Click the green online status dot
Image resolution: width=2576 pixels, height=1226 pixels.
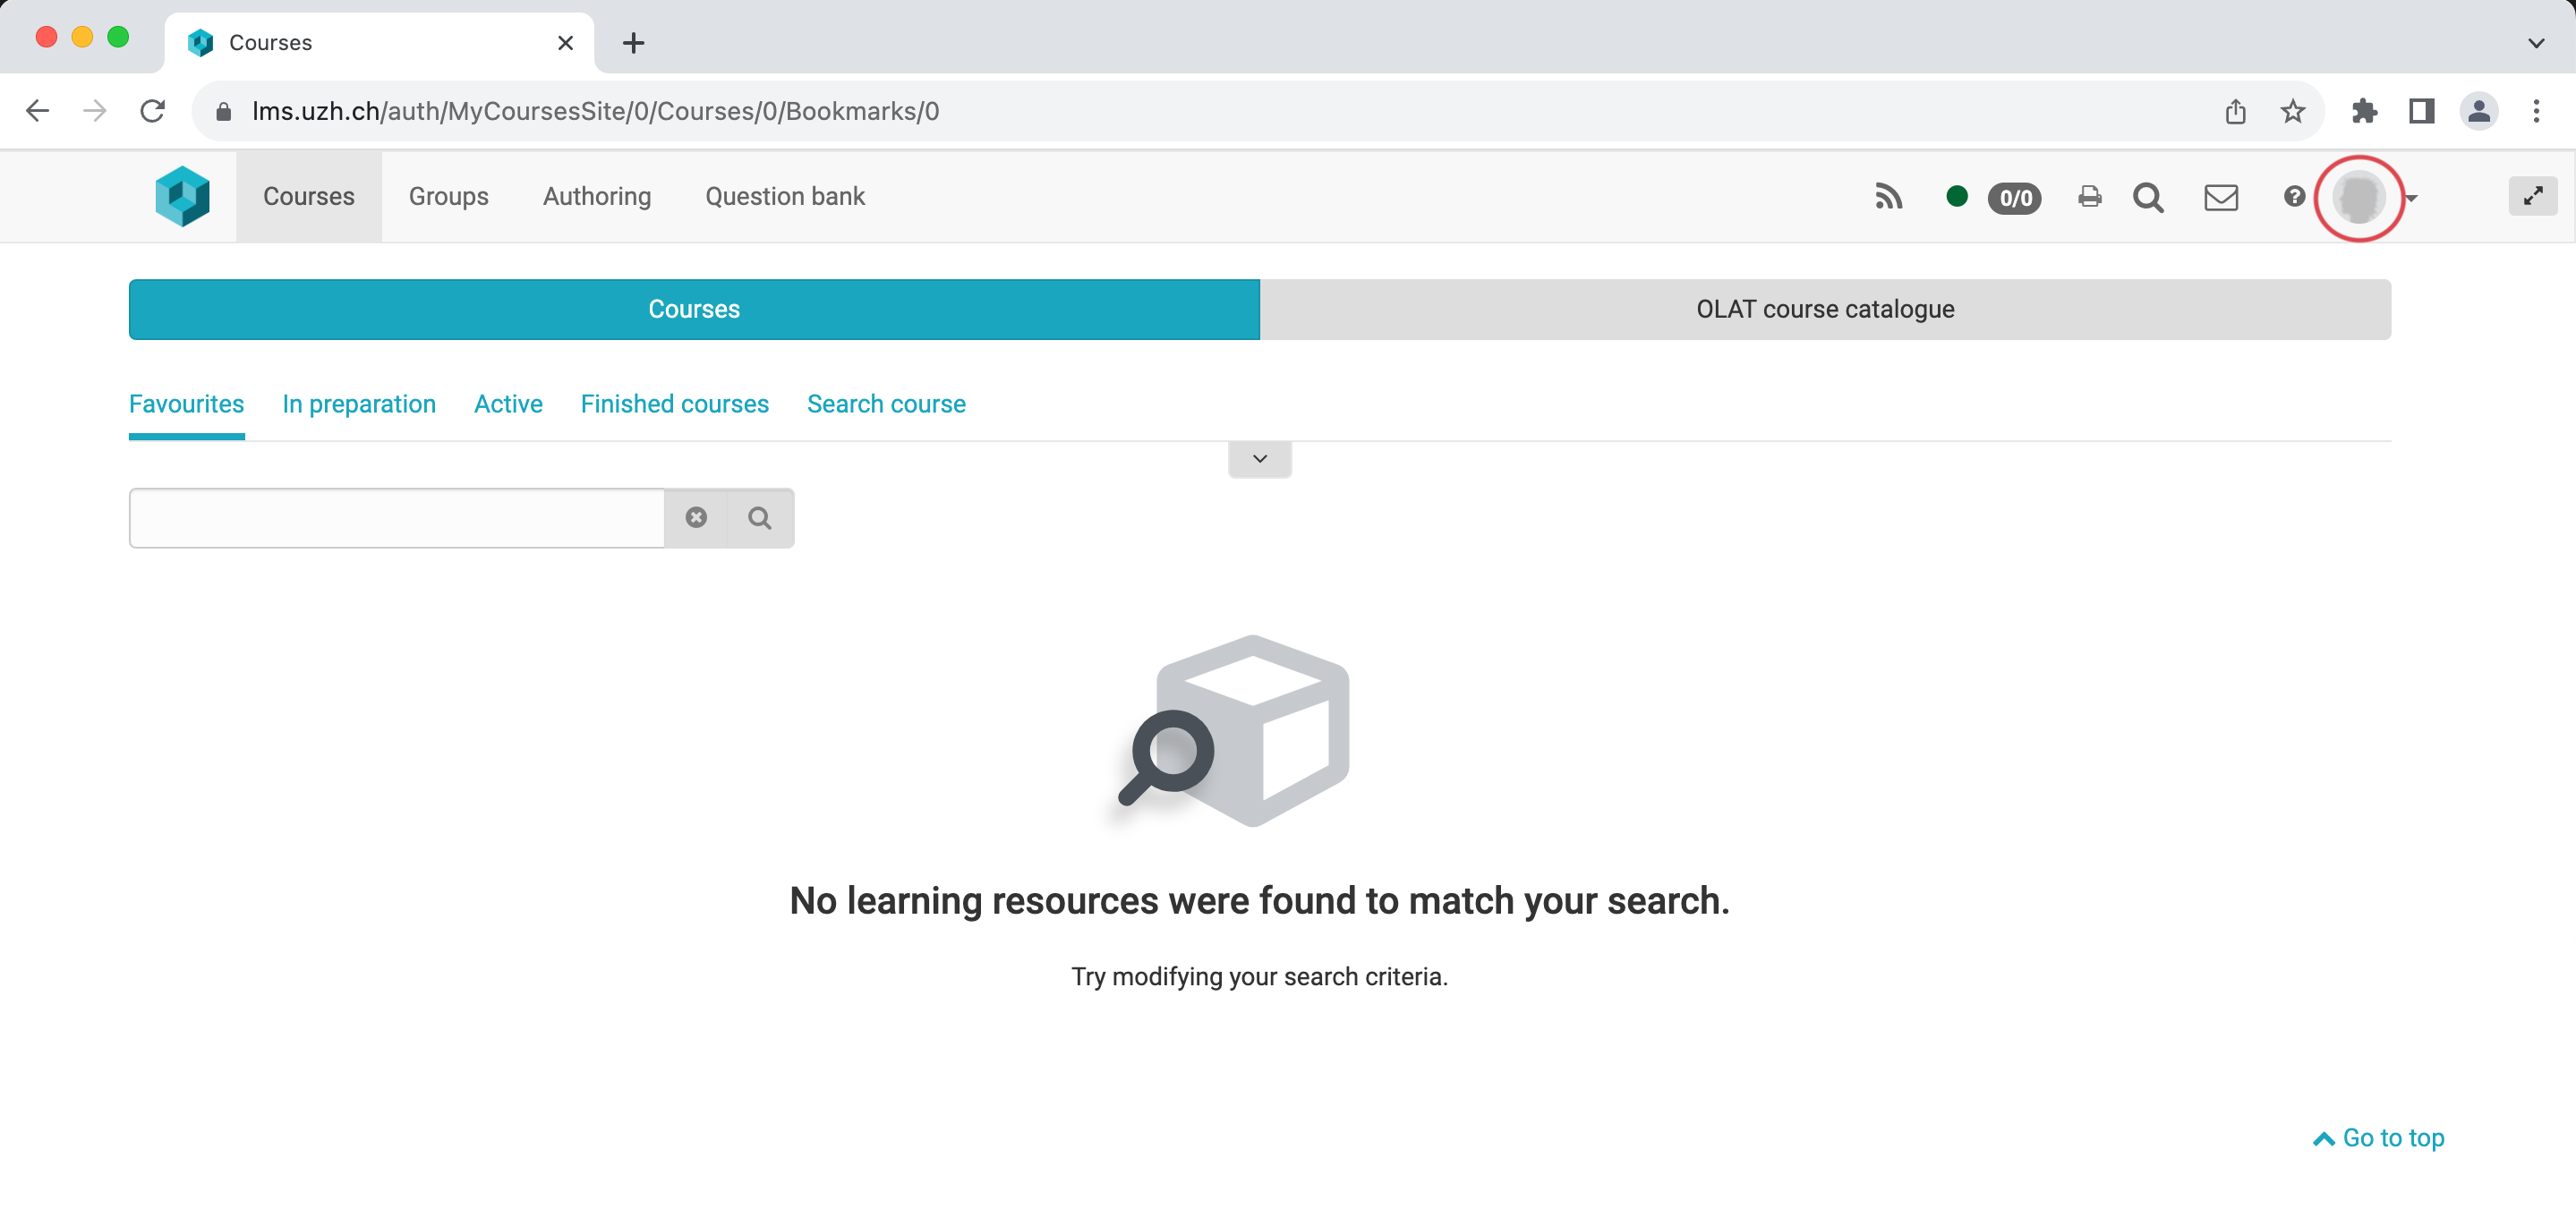pyautogui.click(x=1957, y=196)
